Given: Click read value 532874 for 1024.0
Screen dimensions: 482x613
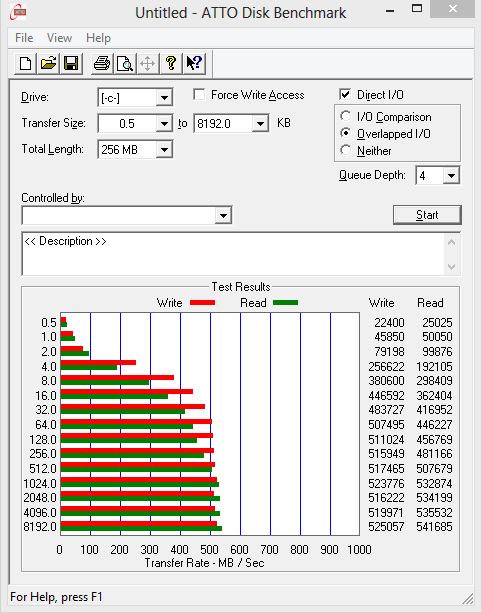Looking at the screenshot, I should [434, 484].
